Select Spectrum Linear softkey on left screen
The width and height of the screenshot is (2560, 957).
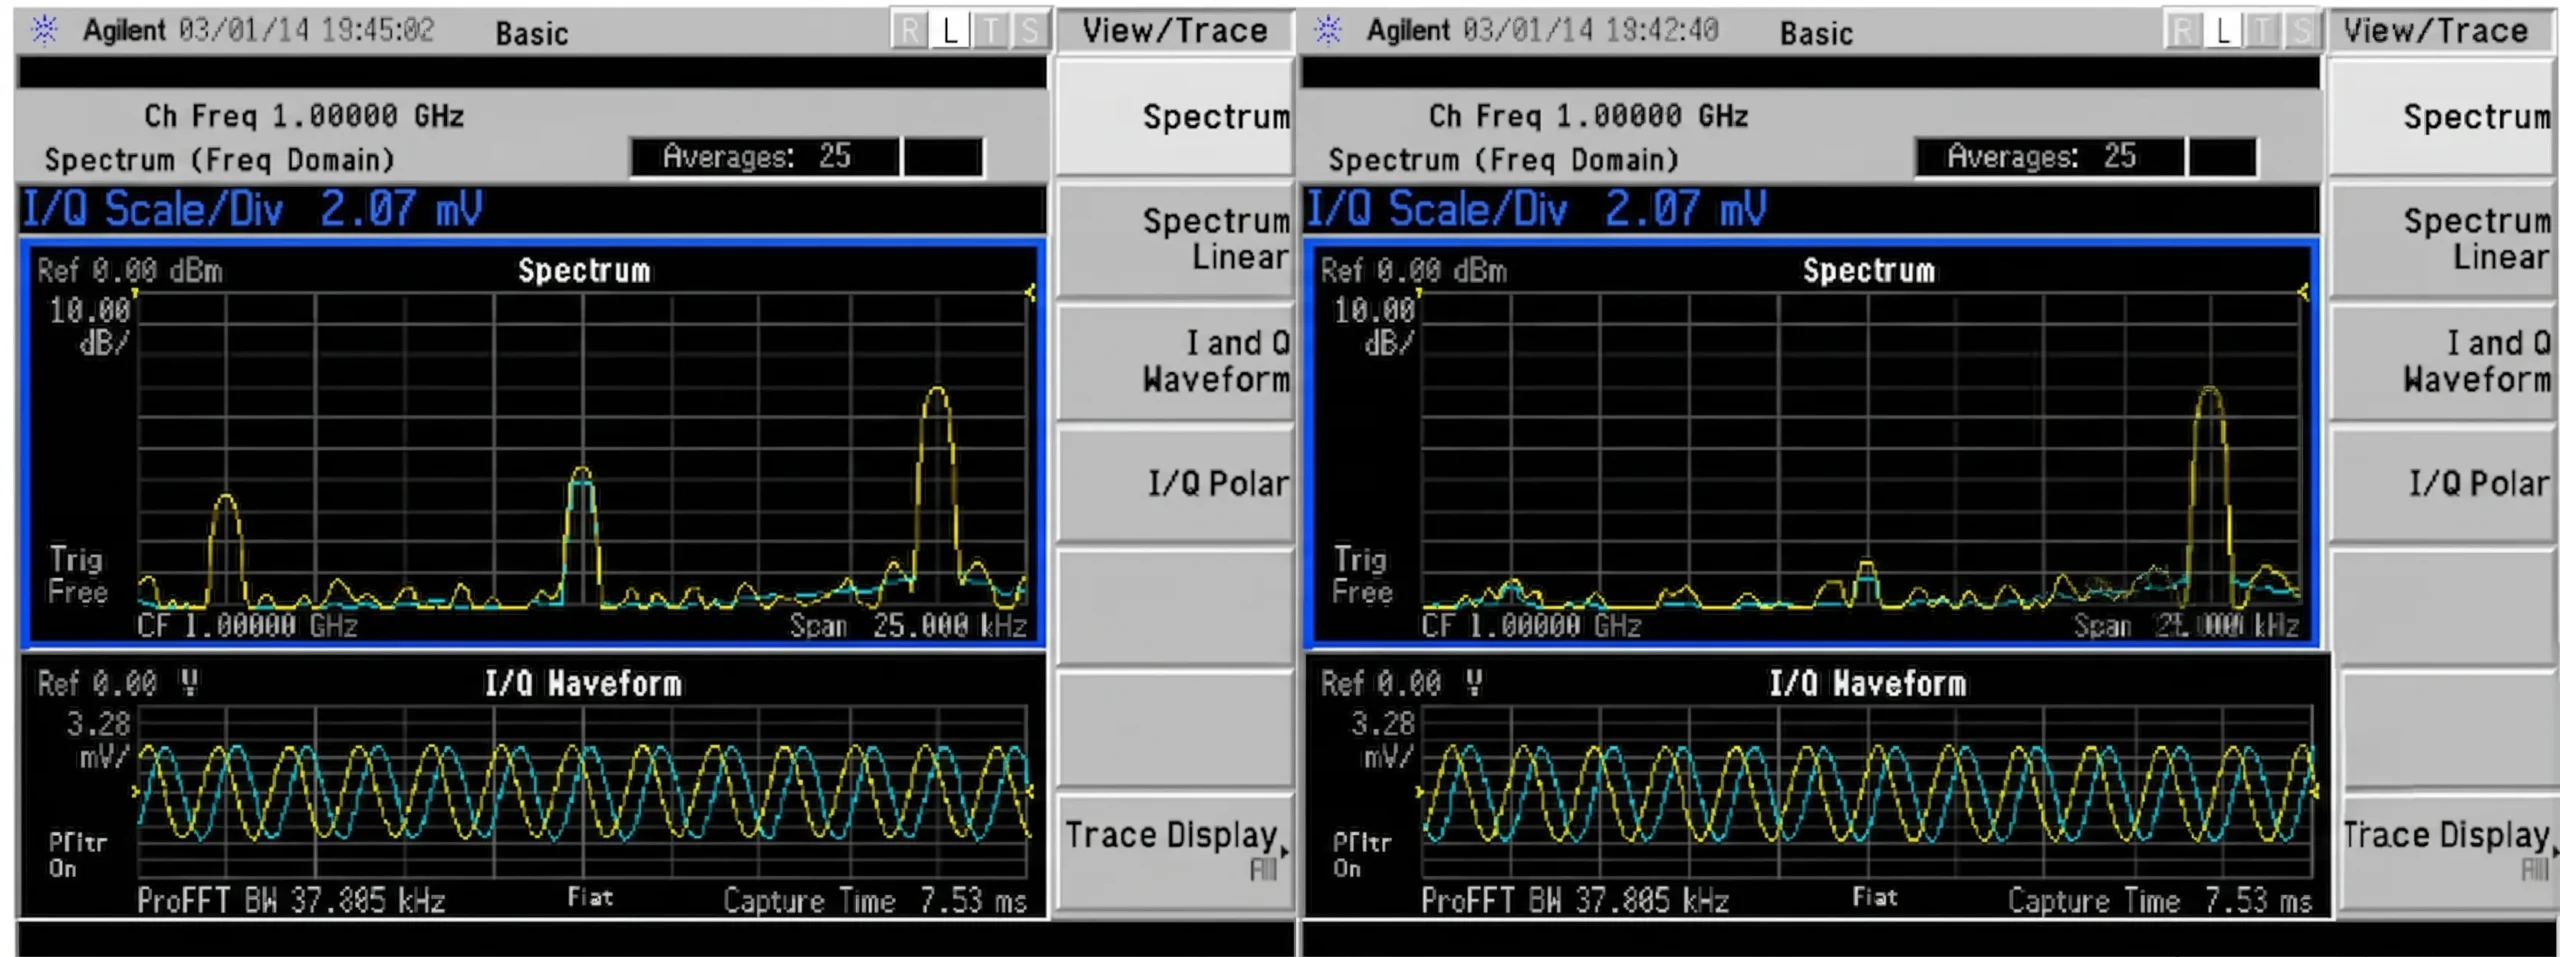(x=1176, y=239)
